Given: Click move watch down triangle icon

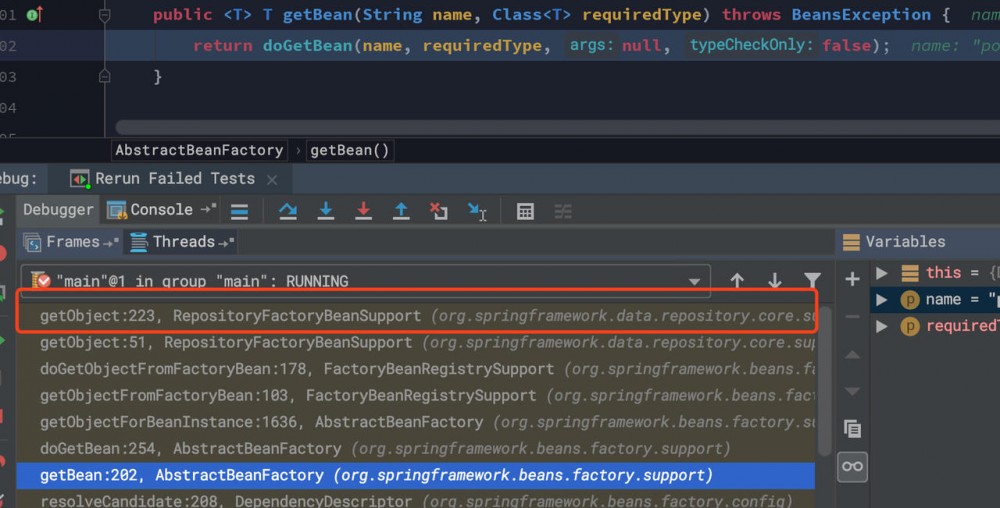Looking at the screenshot, I should [852, 391].
